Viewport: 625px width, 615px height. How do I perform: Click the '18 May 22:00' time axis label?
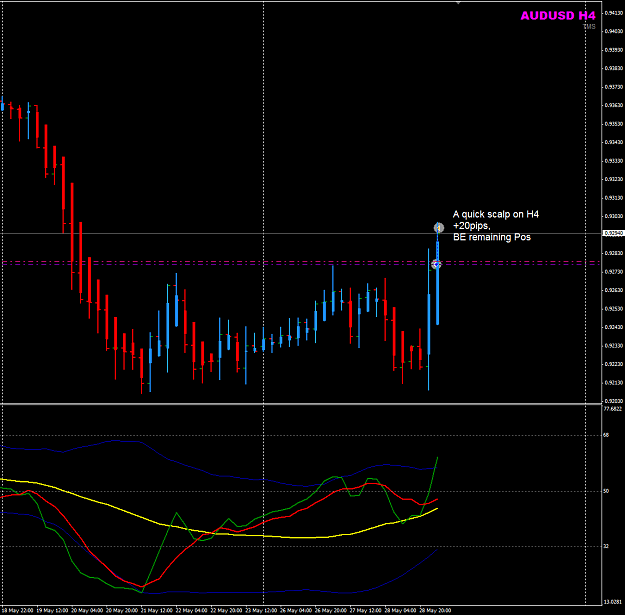(18, 610)
